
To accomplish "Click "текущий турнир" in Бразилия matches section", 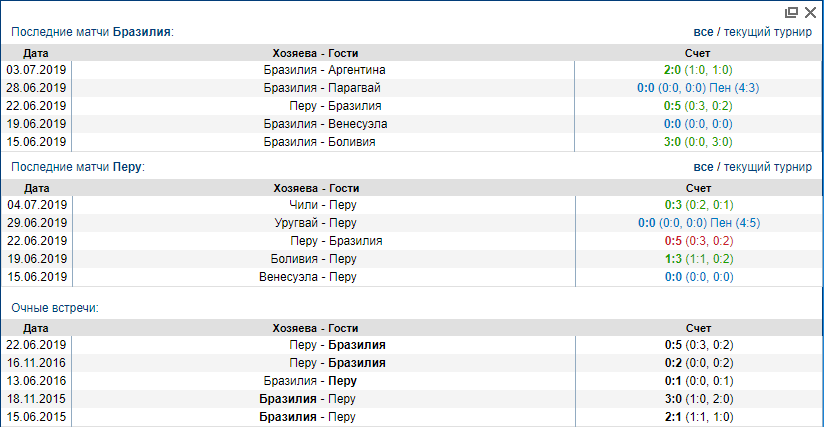I will (x=767, y=32).
